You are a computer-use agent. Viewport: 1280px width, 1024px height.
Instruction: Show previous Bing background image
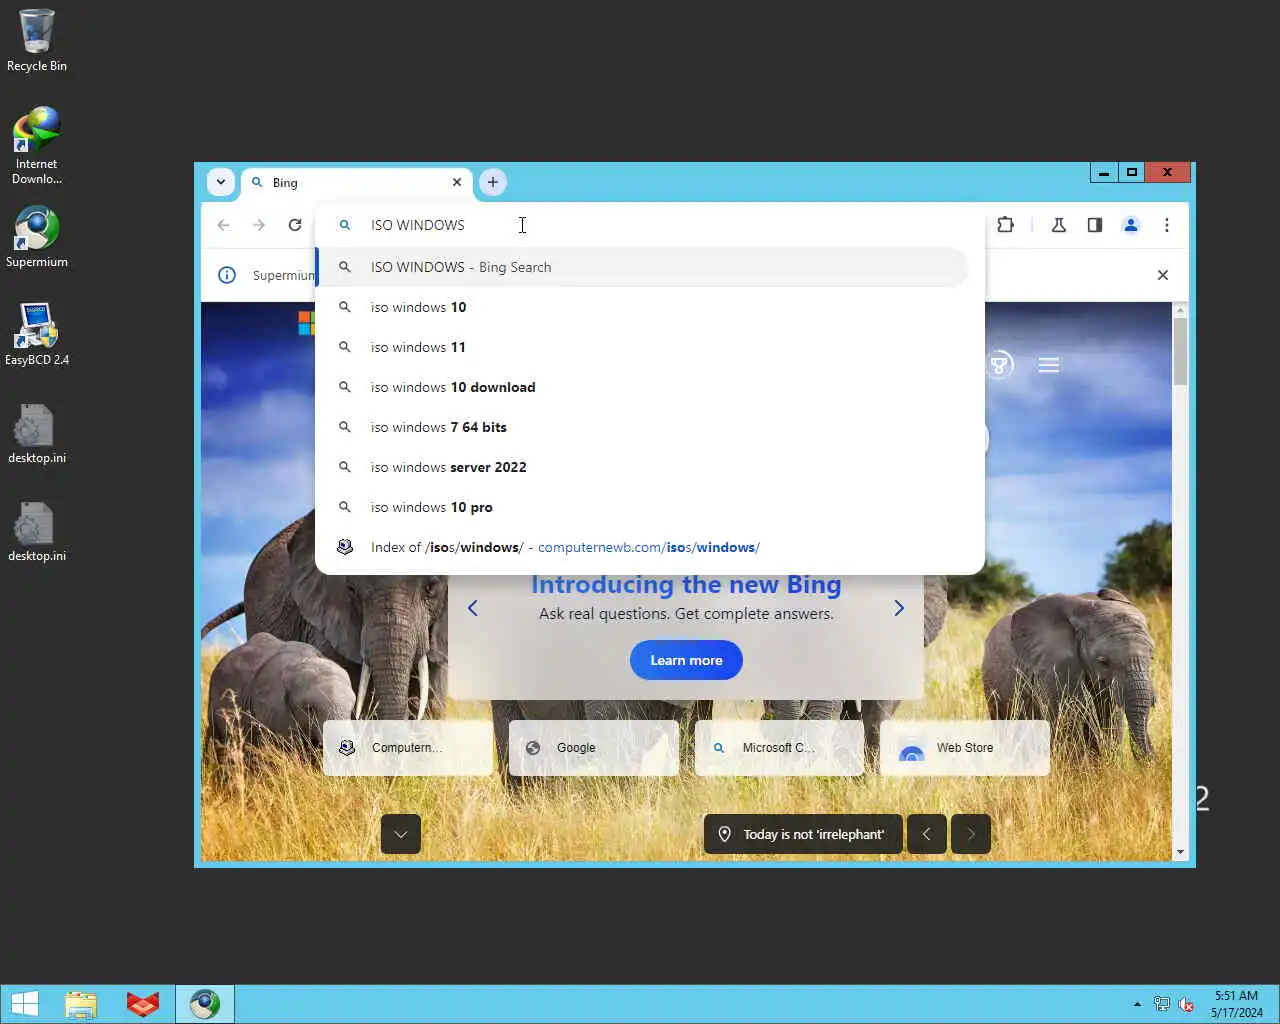click(x=927, y=834)
